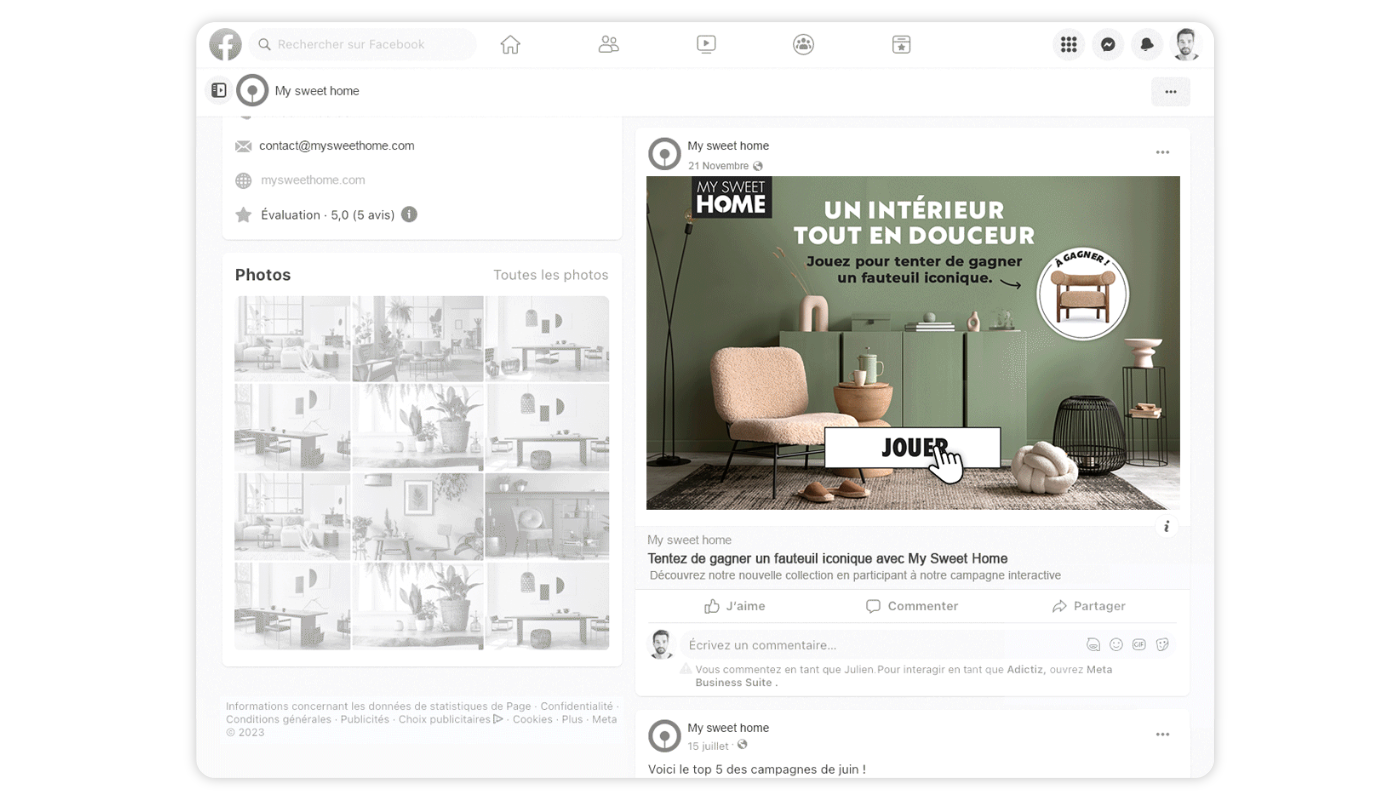Like the post with J'aime
The image size is (1400, 800).
point(734,606)
